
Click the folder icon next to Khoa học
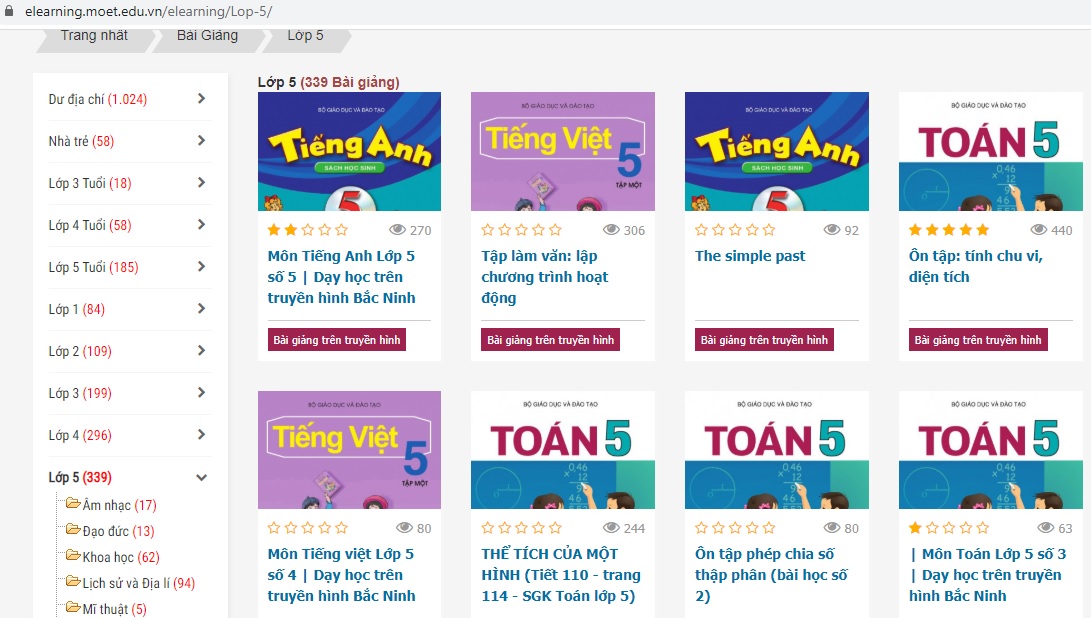point(73,555)
